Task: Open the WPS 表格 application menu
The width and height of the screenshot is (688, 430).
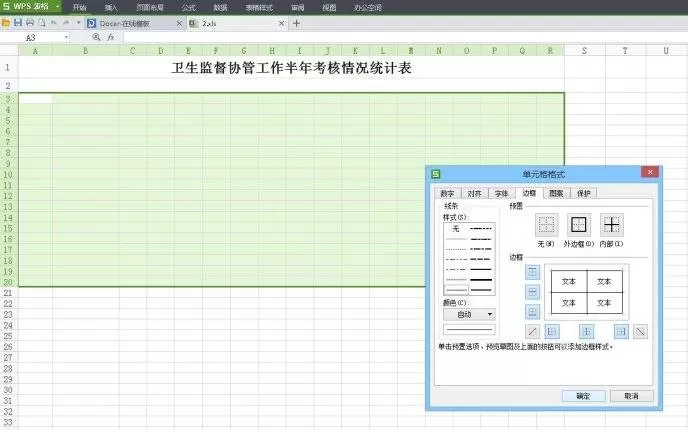Action: (x=31, y=7)
